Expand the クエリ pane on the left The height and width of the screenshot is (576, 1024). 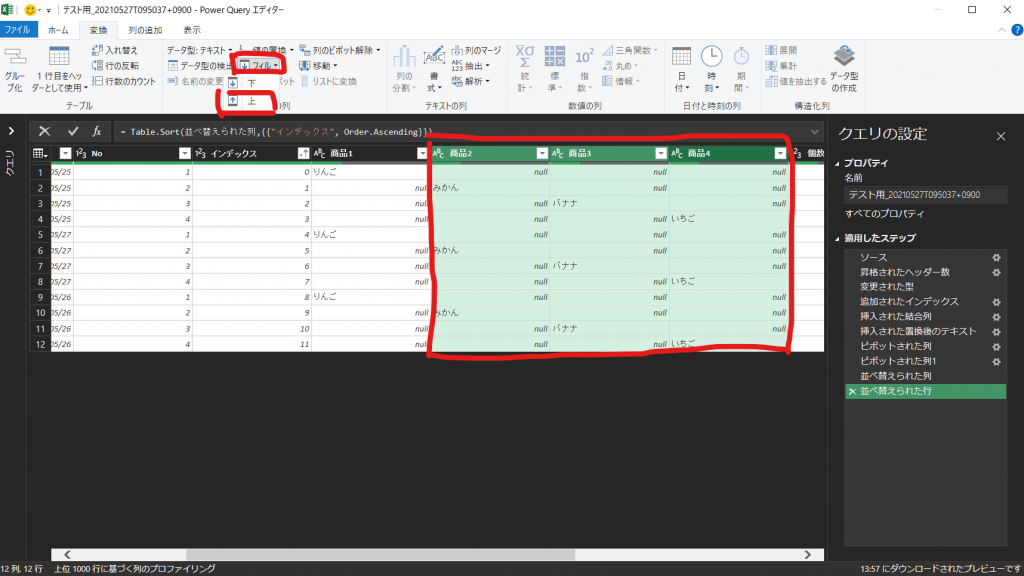[x=12, y=131]
